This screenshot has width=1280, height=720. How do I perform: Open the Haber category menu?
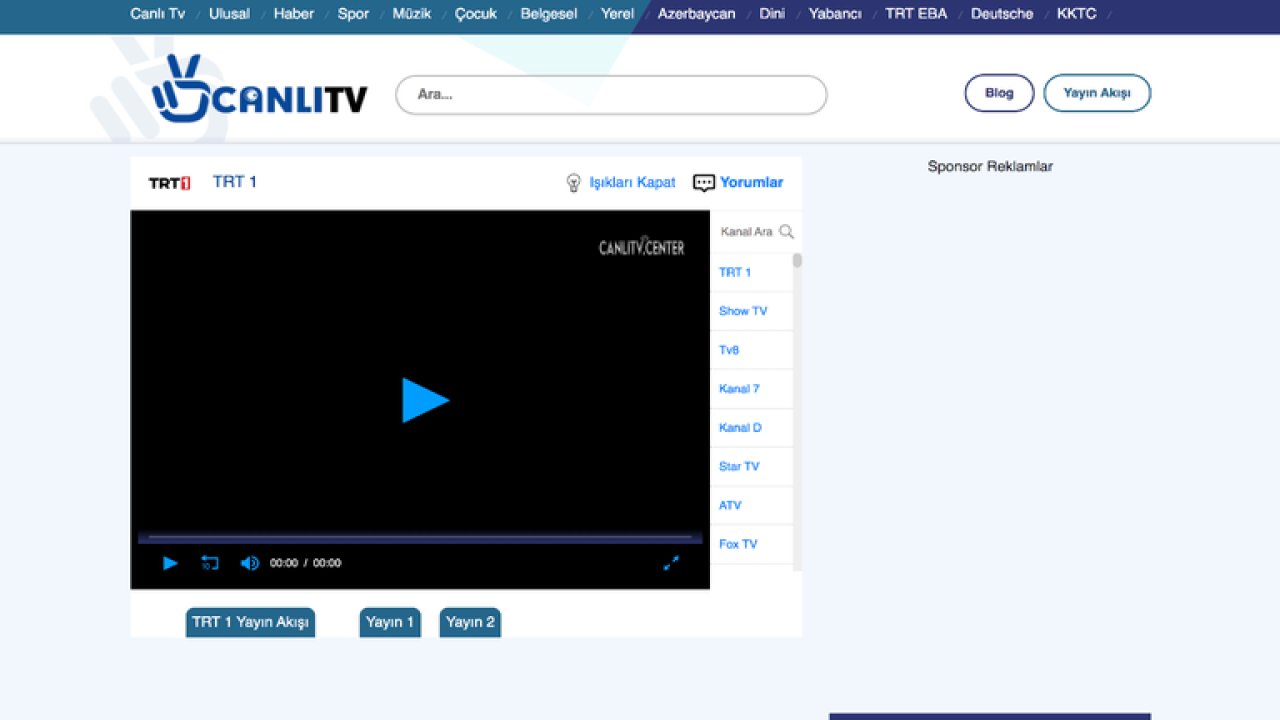pyautogui.click(x=294, y=14)
